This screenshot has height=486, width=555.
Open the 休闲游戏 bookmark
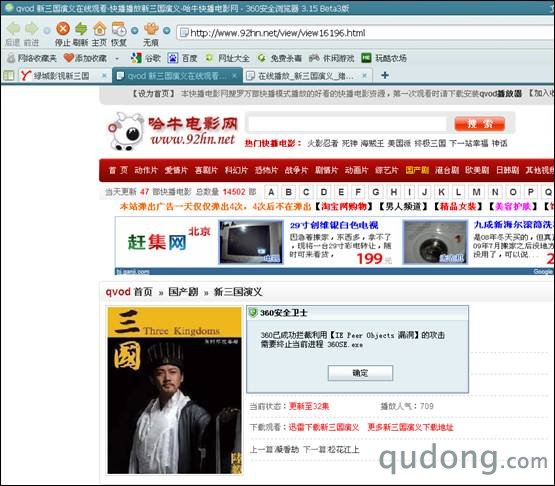(331, 58)
